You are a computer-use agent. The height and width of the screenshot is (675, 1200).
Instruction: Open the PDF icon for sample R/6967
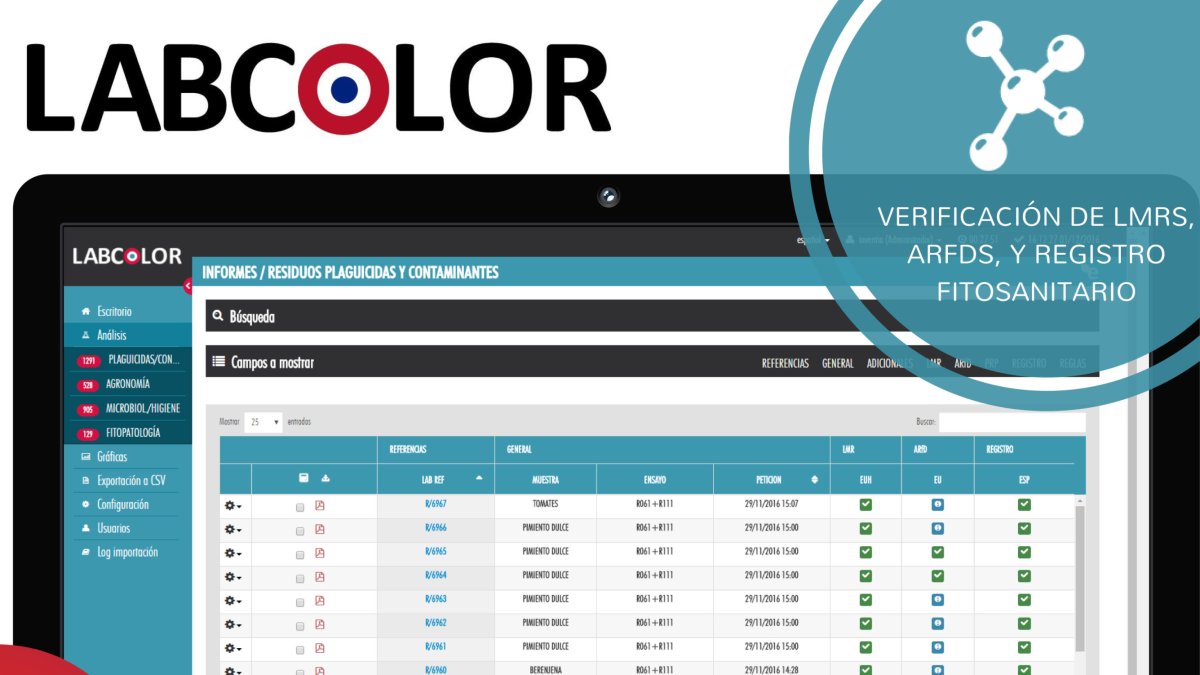point(320,505)
